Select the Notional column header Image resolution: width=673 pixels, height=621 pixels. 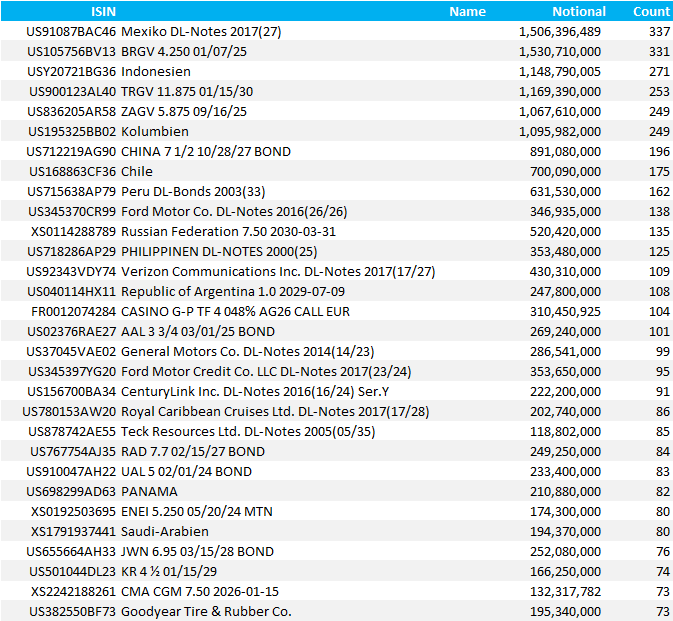pos(579,12)
